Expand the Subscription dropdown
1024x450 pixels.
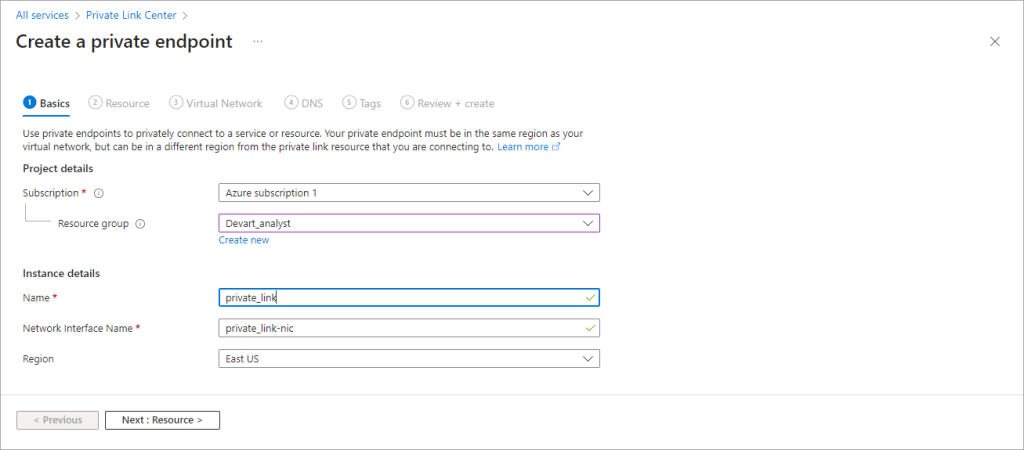pos(409,193)
